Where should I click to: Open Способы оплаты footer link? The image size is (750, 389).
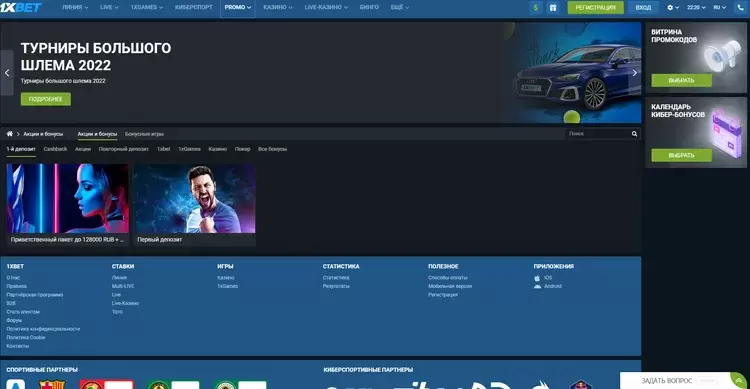(448, 278)
